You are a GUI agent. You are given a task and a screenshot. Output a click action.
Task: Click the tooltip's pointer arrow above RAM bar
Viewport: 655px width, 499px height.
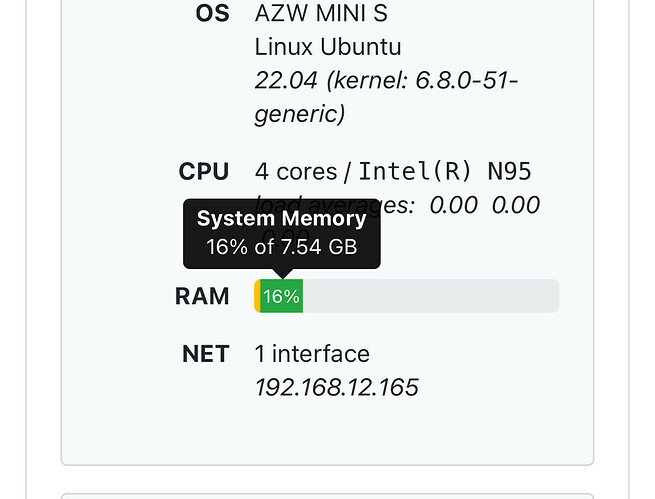click(282, 273)
